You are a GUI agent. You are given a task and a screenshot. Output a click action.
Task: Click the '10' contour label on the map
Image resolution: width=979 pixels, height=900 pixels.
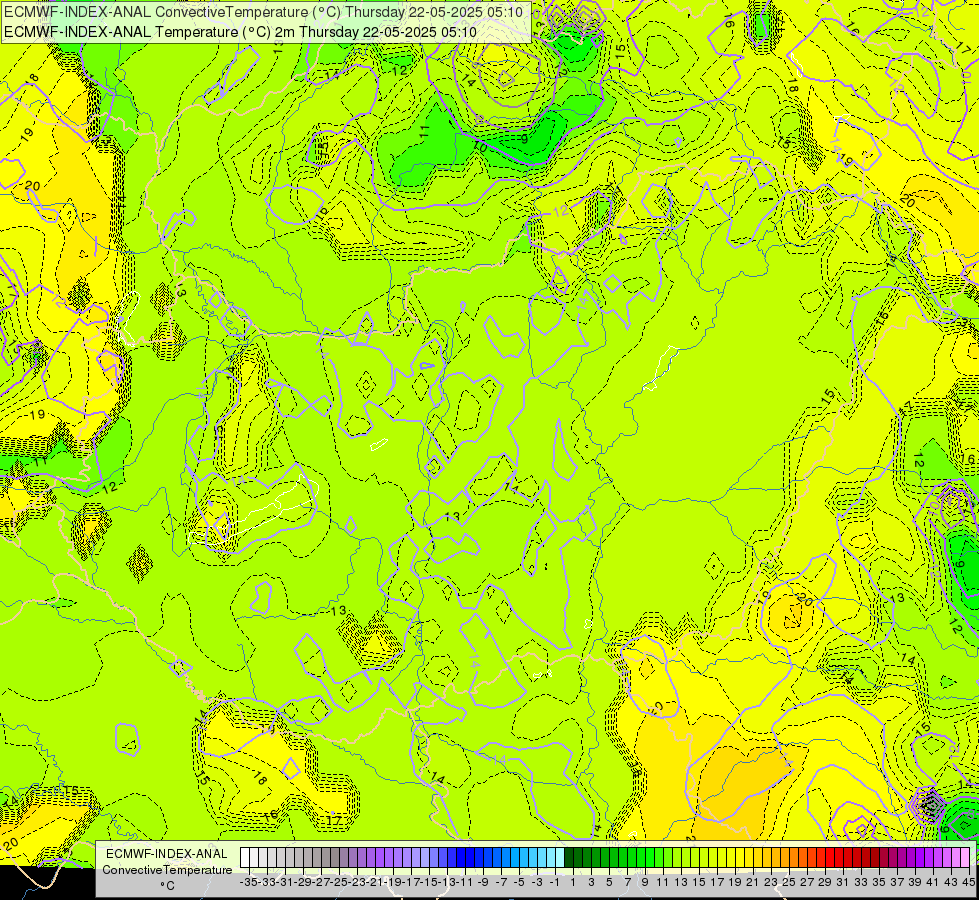(x=480, y=146)
